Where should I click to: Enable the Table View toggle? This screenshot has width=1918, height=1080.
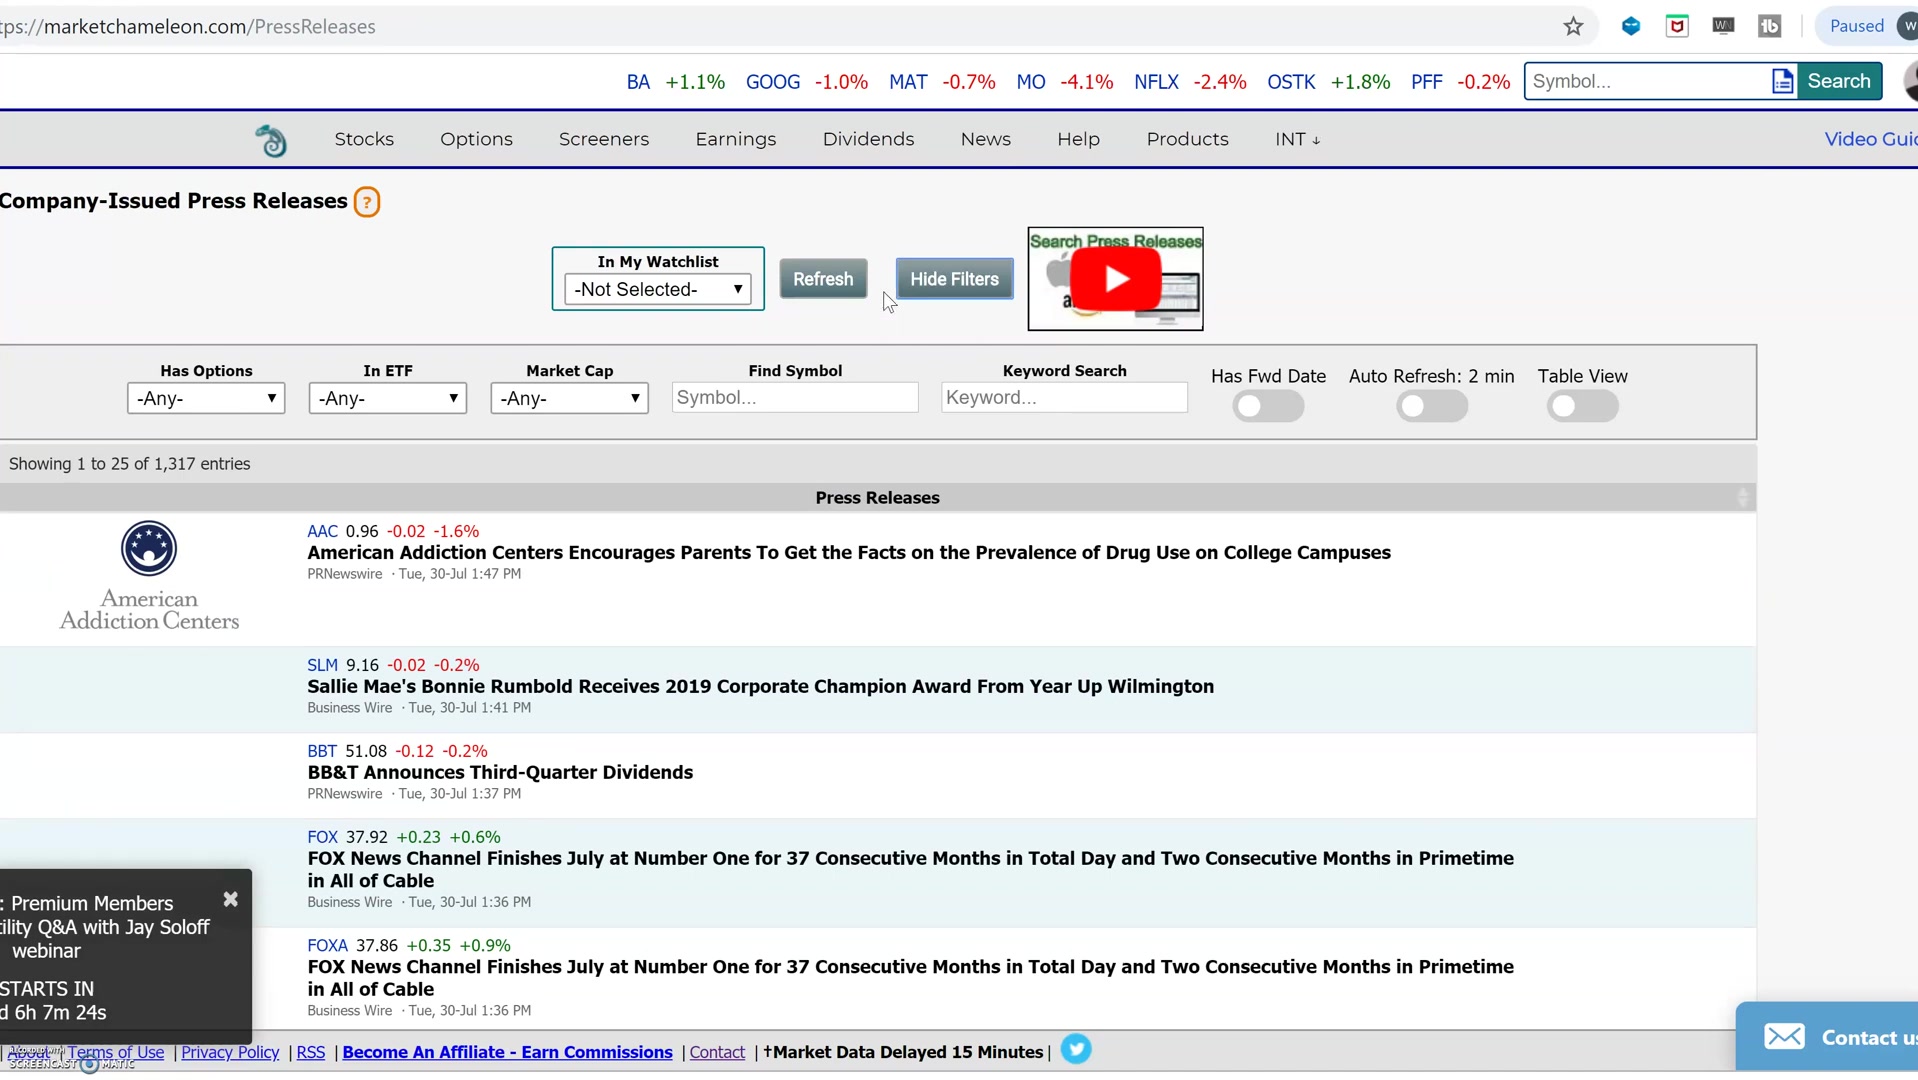click(x=1583, y=406)
